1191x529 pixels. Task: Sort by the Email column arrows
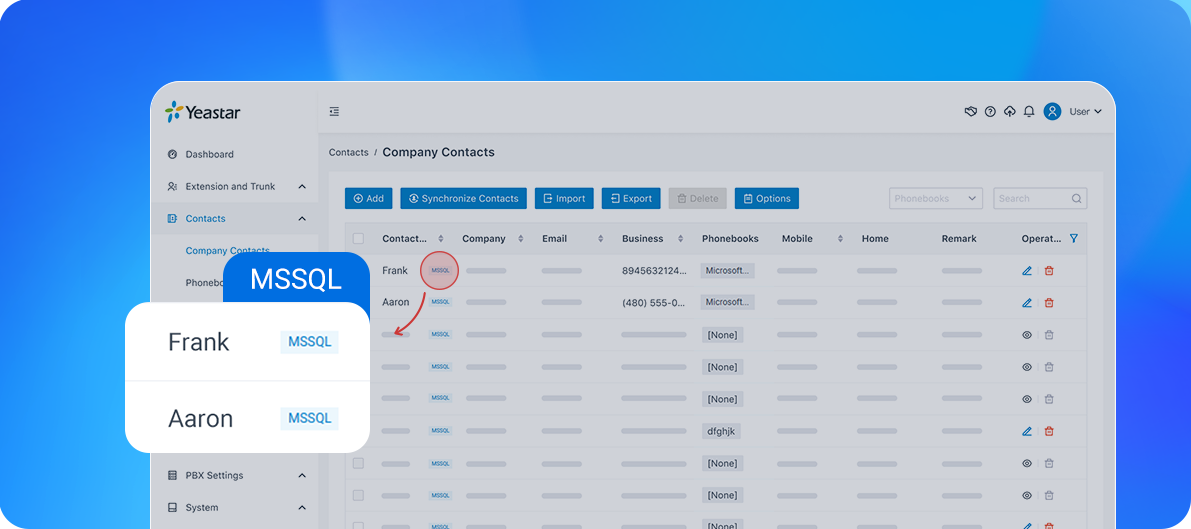pos(600,239)
